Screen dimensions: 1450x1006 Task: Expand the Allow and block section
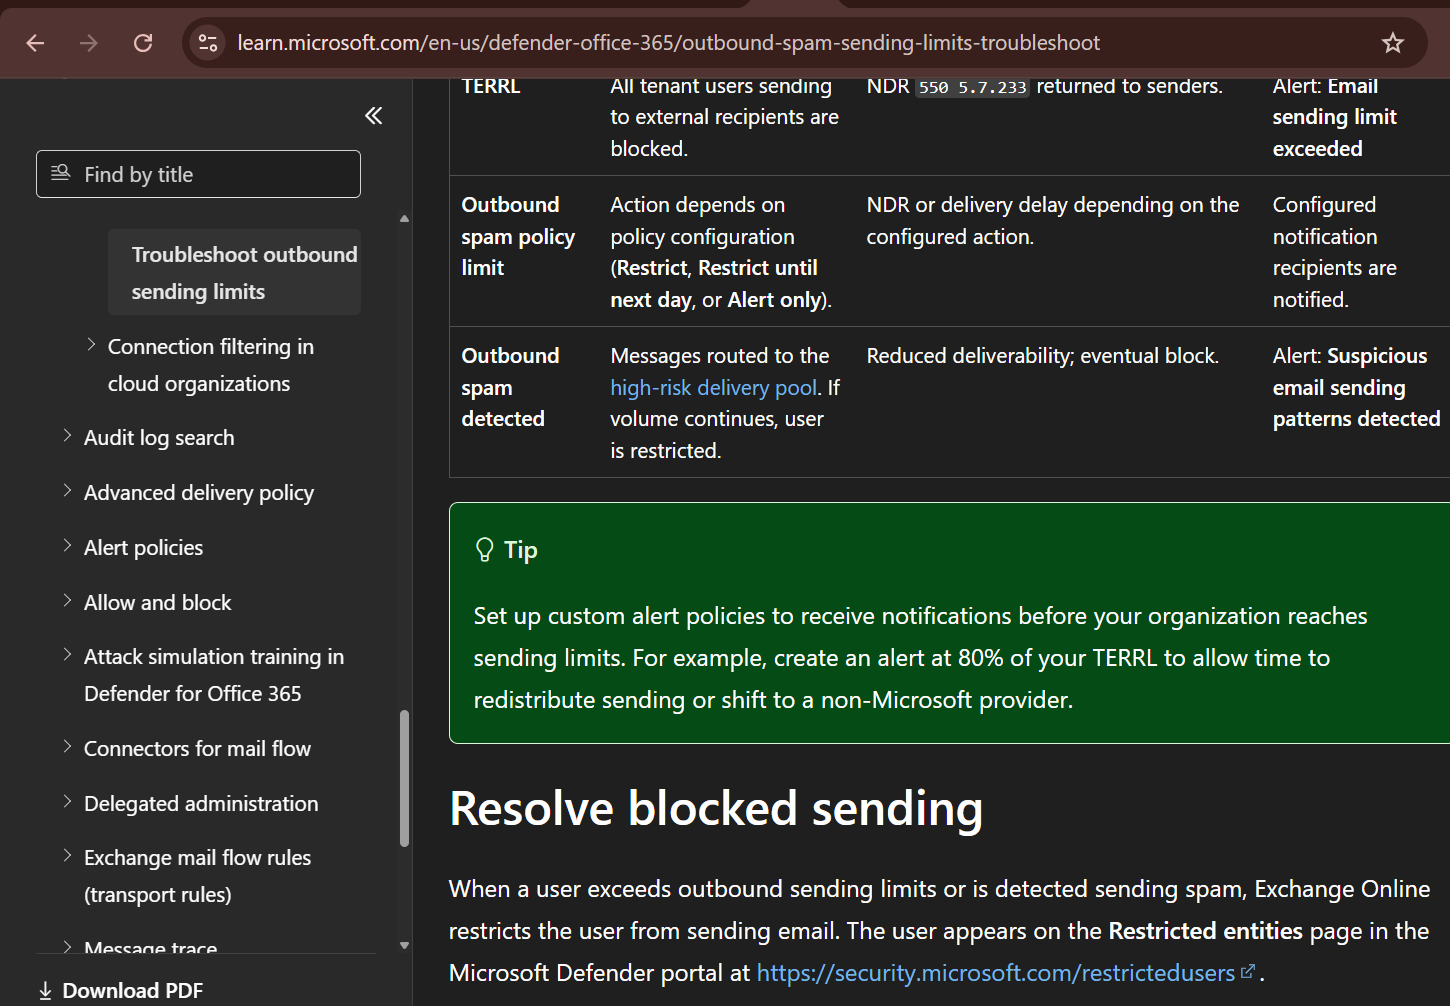(67, 601)
